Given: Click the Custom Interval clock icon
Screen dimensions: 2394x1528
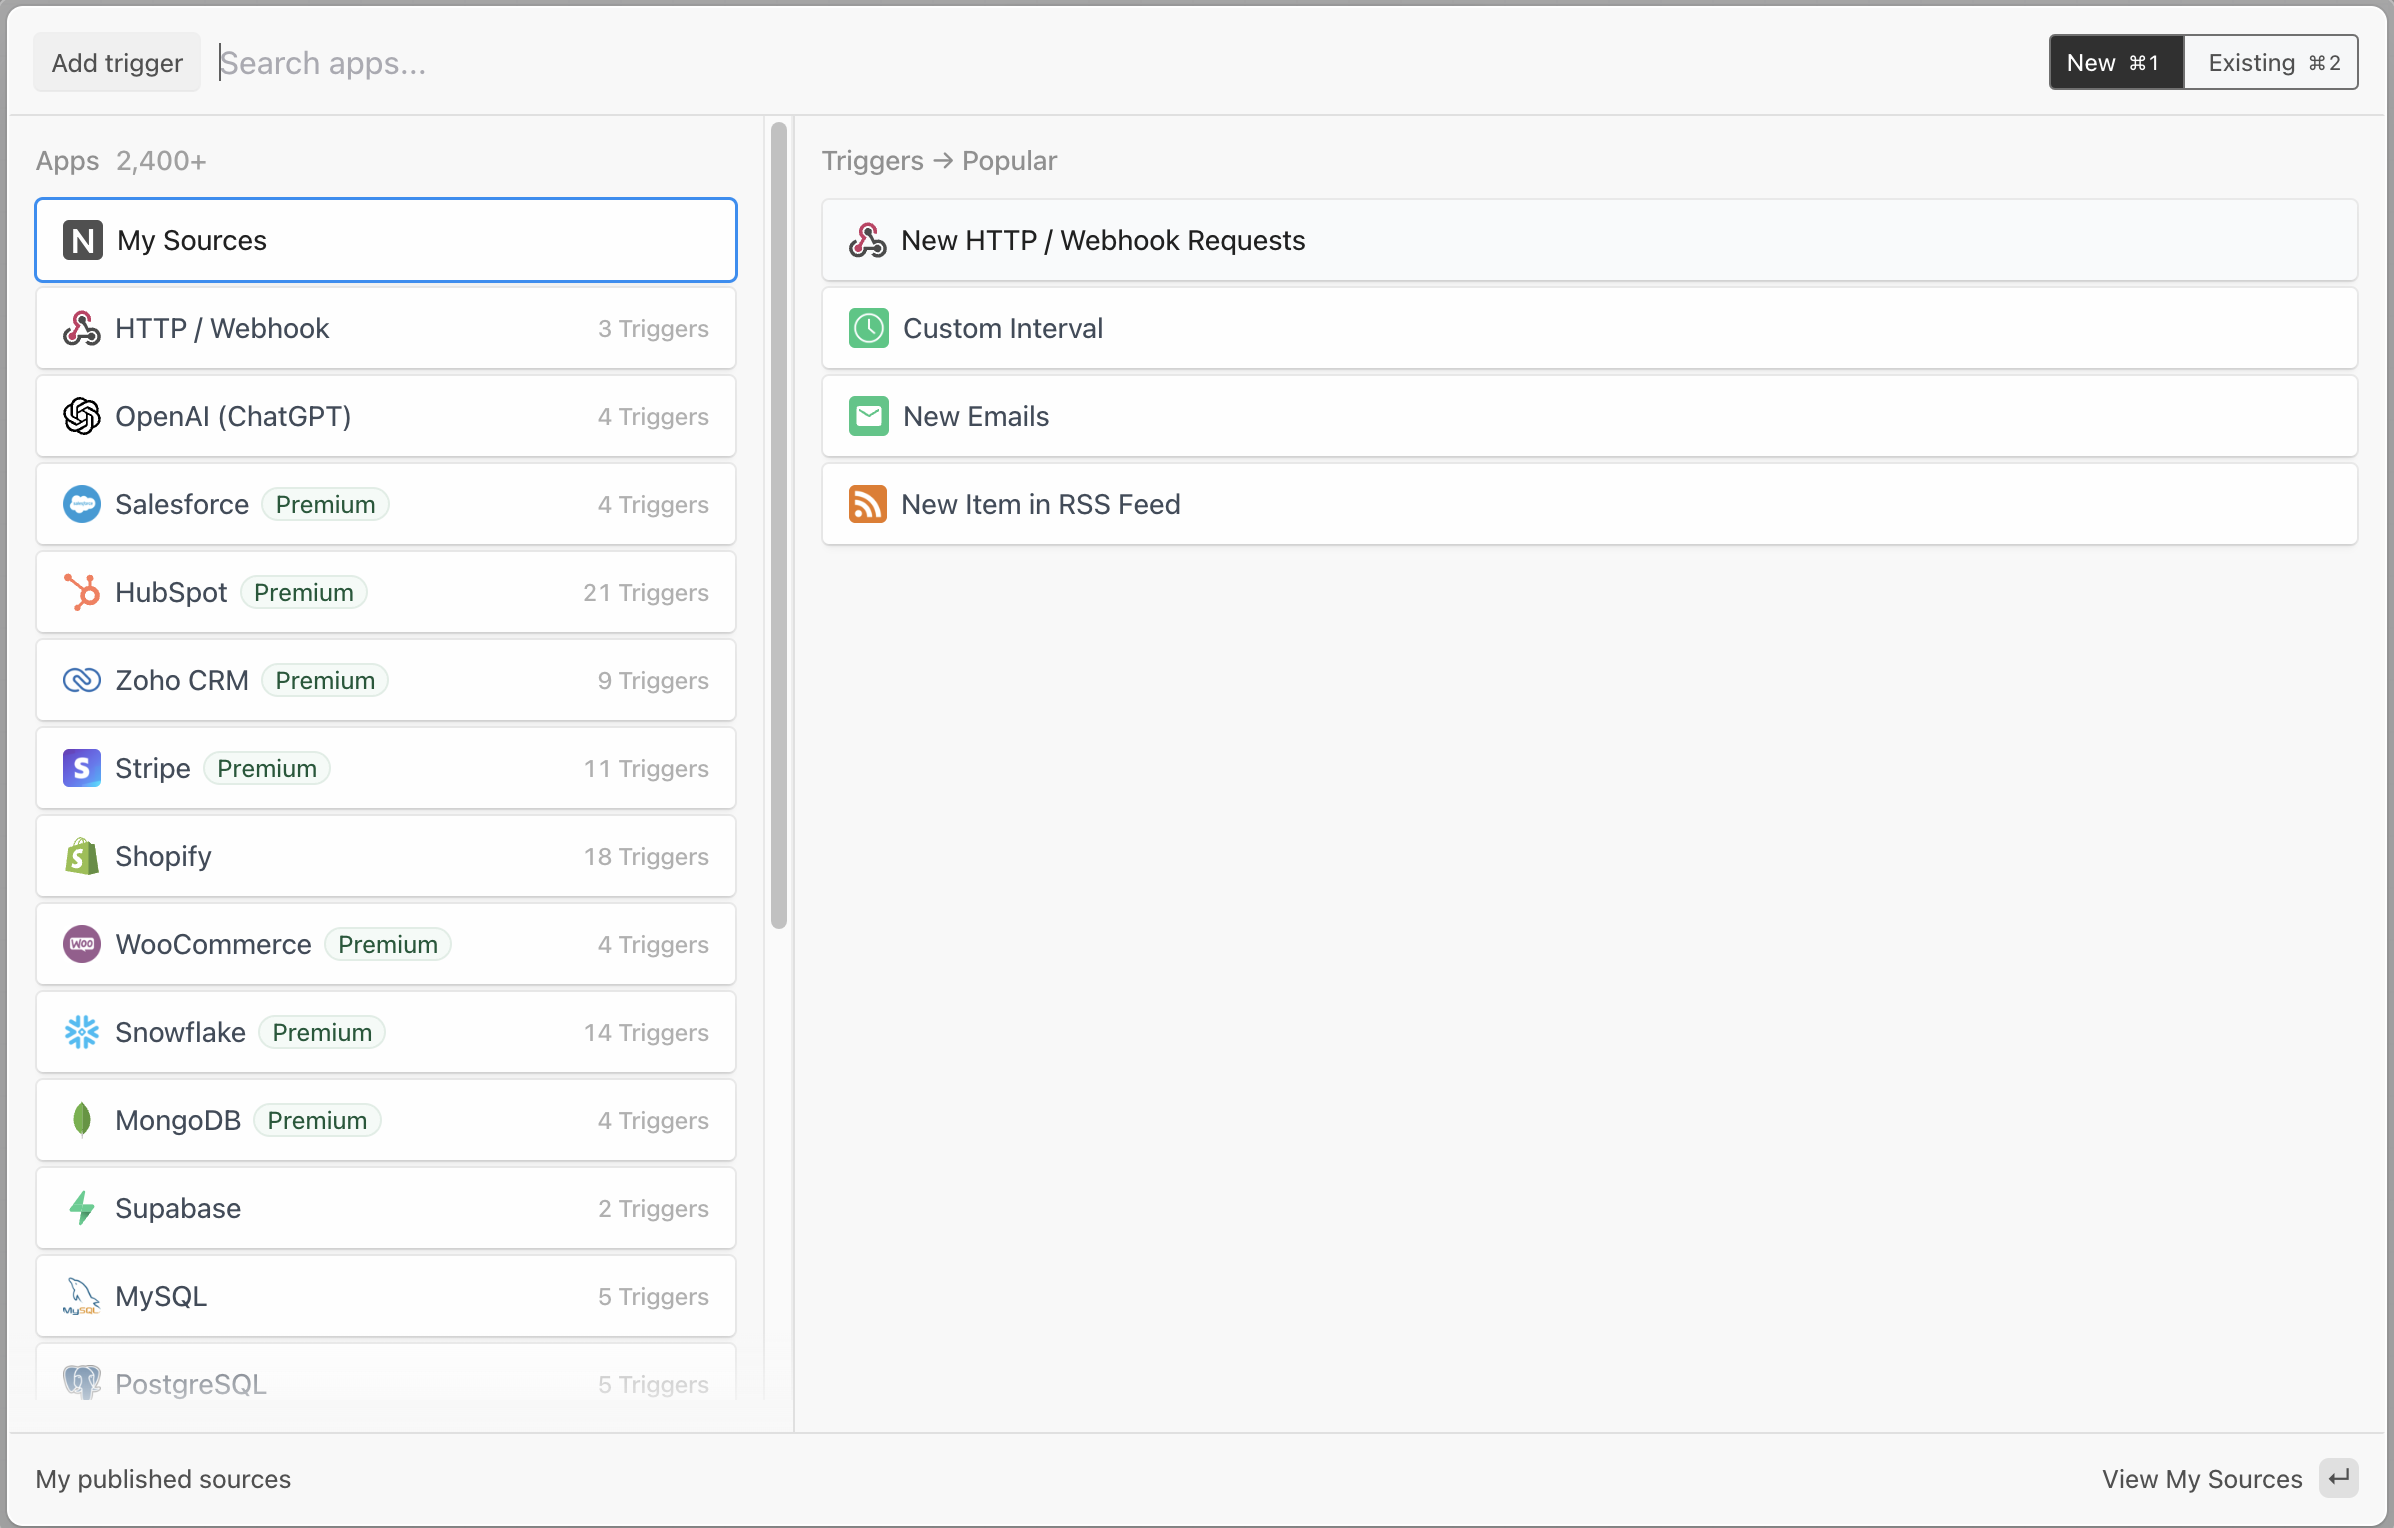Looking at the screenshot, I should [x=868, y=328].
